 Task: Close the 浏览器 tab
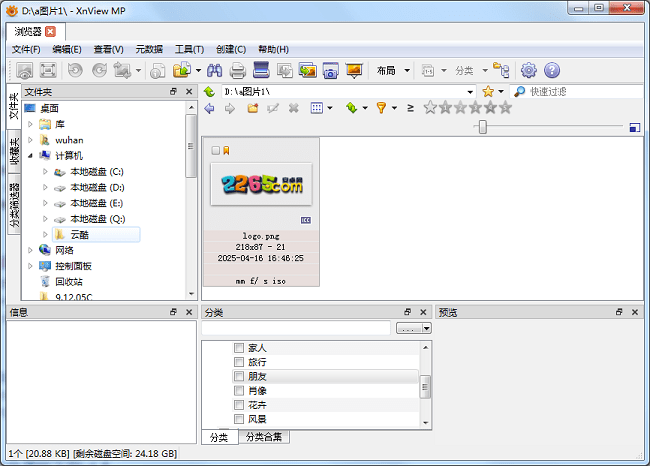pyautogui.click(x=50, y=32)
